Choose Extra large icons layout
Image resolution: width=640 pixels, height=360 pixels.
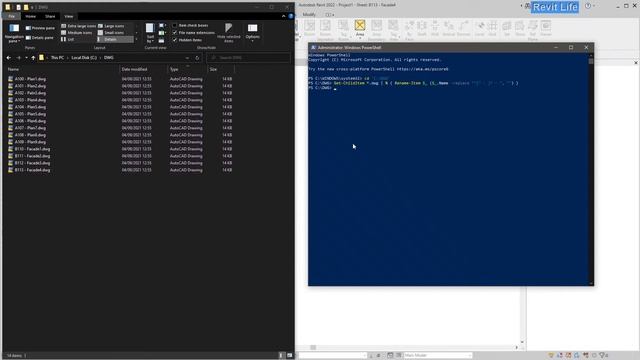pos(78,26)
